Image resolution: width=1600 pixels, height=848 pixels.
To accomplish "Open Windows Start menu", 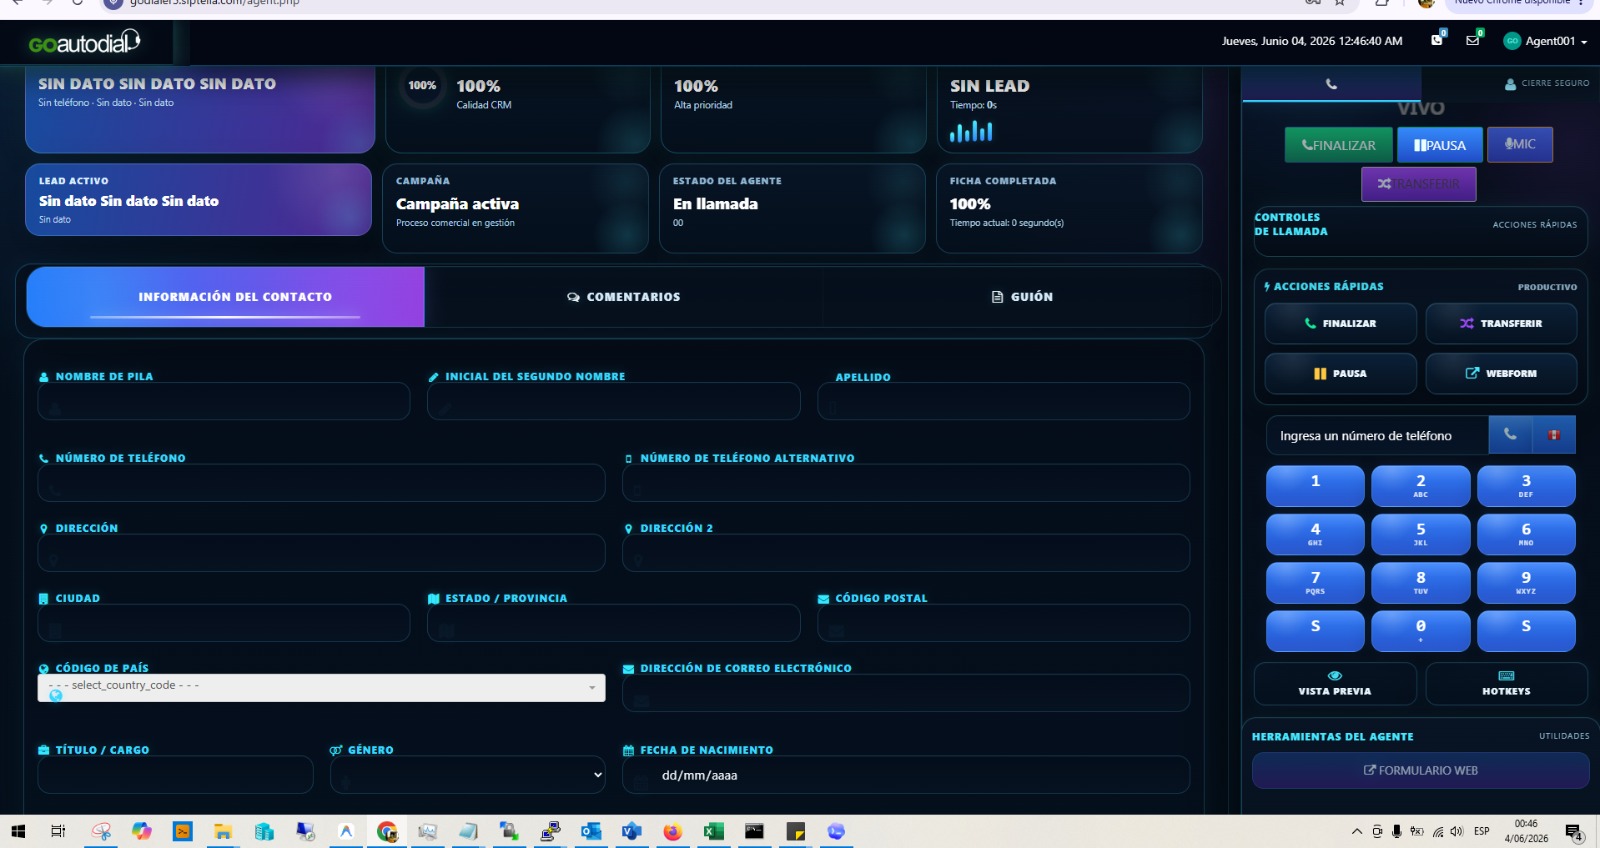I will click(x=18, y=831).
